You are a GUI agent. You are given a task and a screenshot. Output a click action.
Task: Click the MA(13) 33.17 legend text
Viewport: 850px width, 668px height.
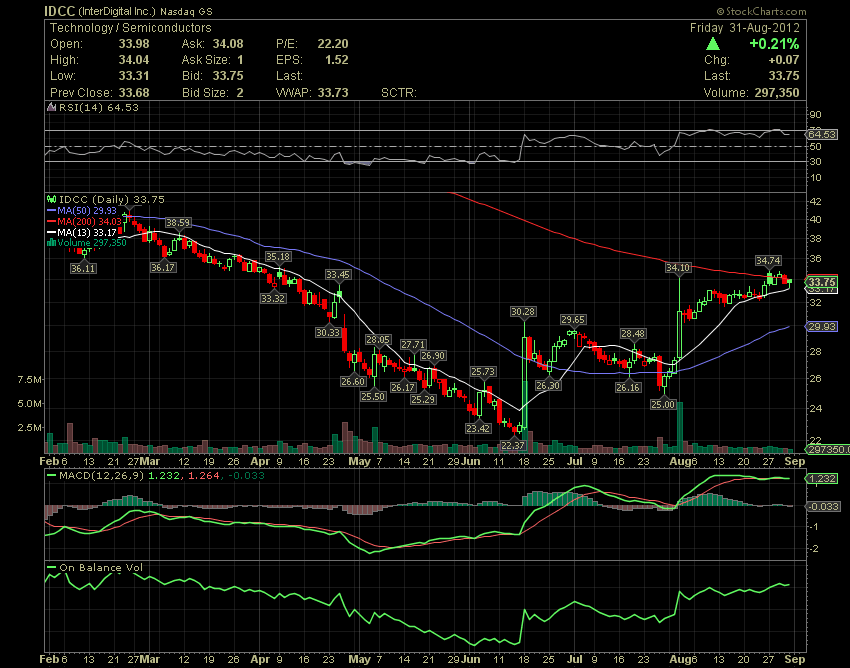click(87, 233)
